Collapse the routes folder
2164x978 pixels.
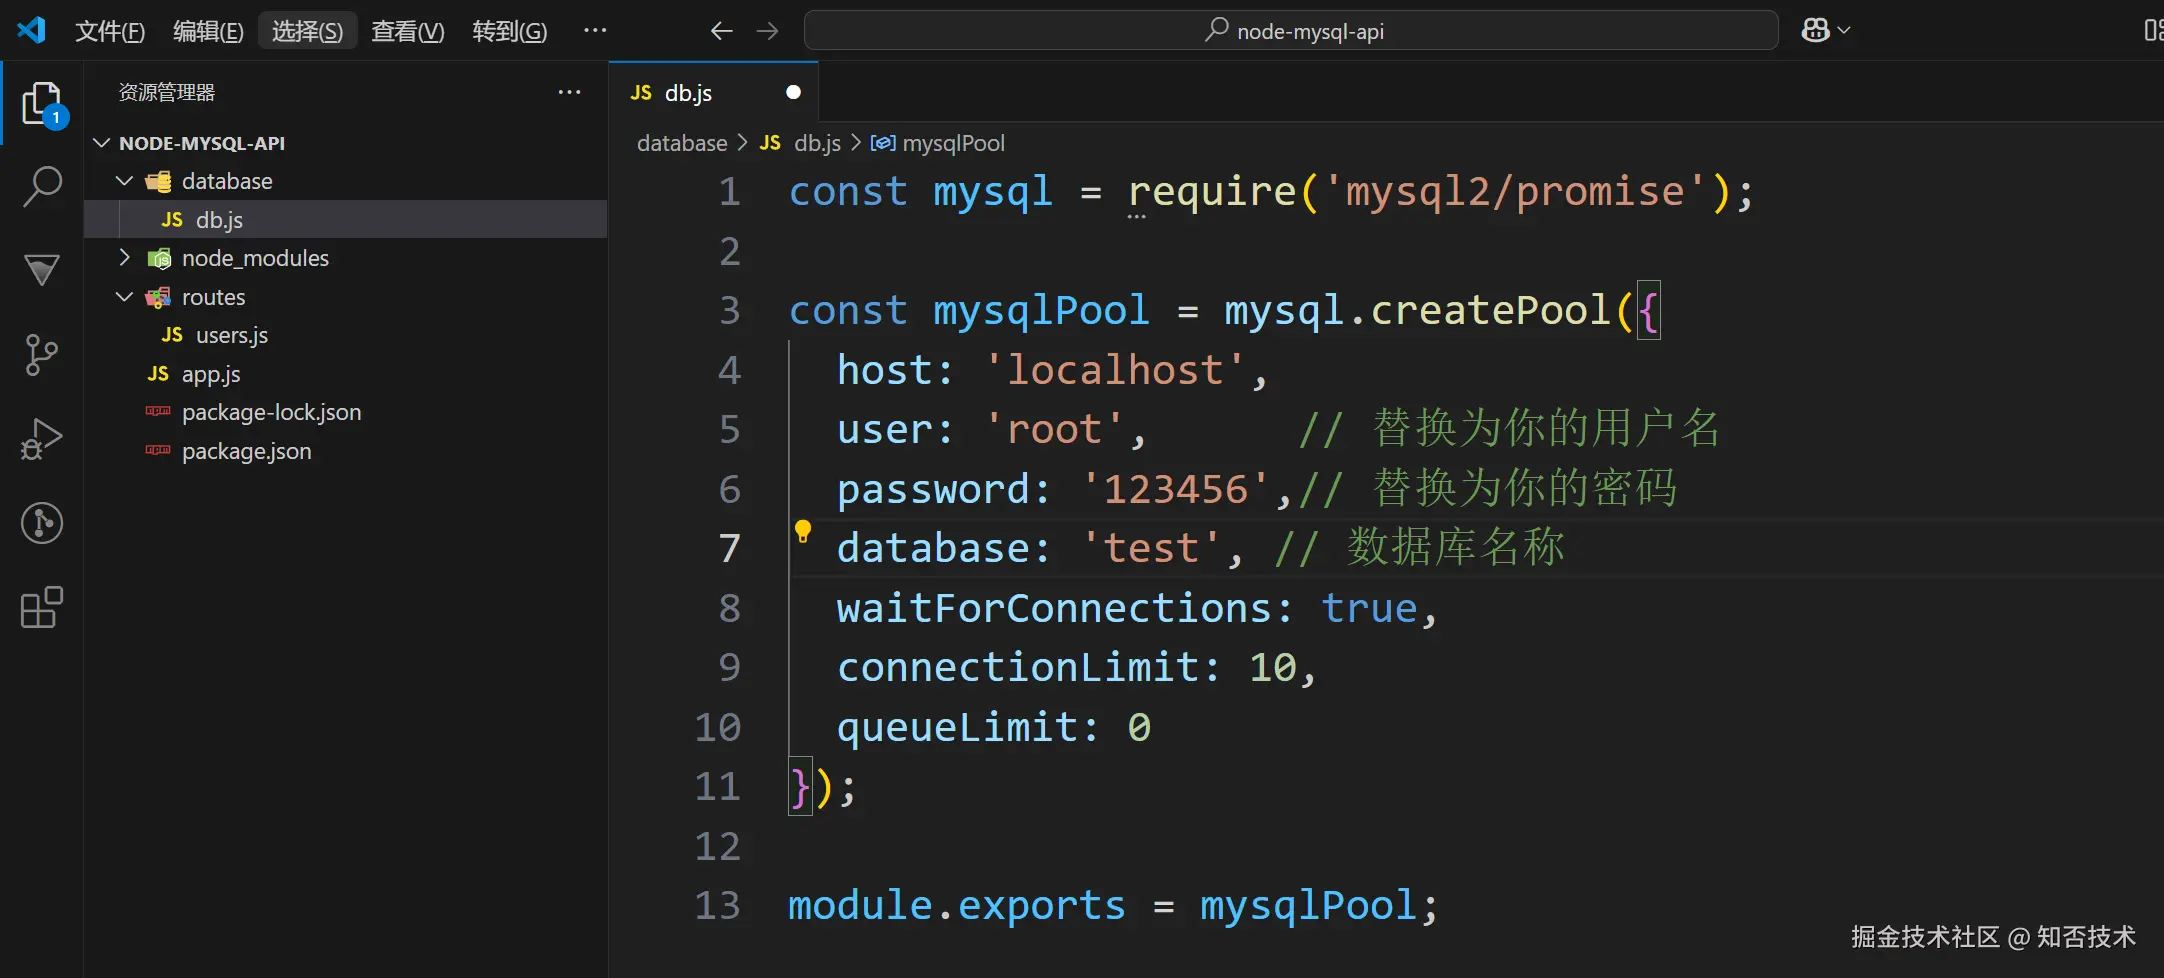click(x=125, y=297)
